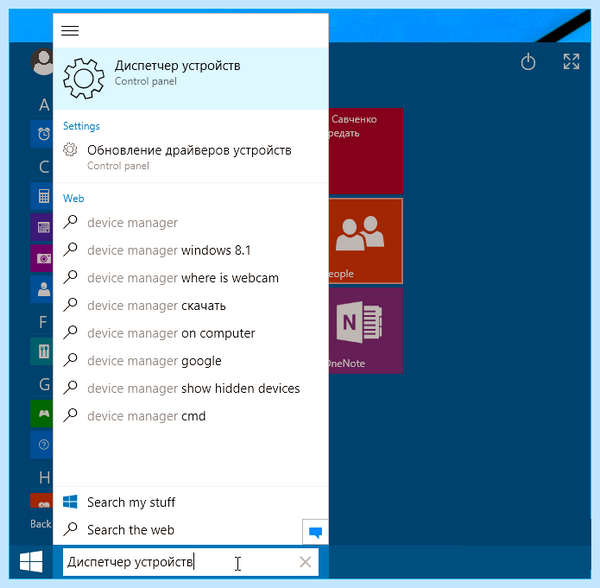The height and width of the screenshot is (588, 600).
Task: Open the OneNote tile
Action: tap(365, 331)
